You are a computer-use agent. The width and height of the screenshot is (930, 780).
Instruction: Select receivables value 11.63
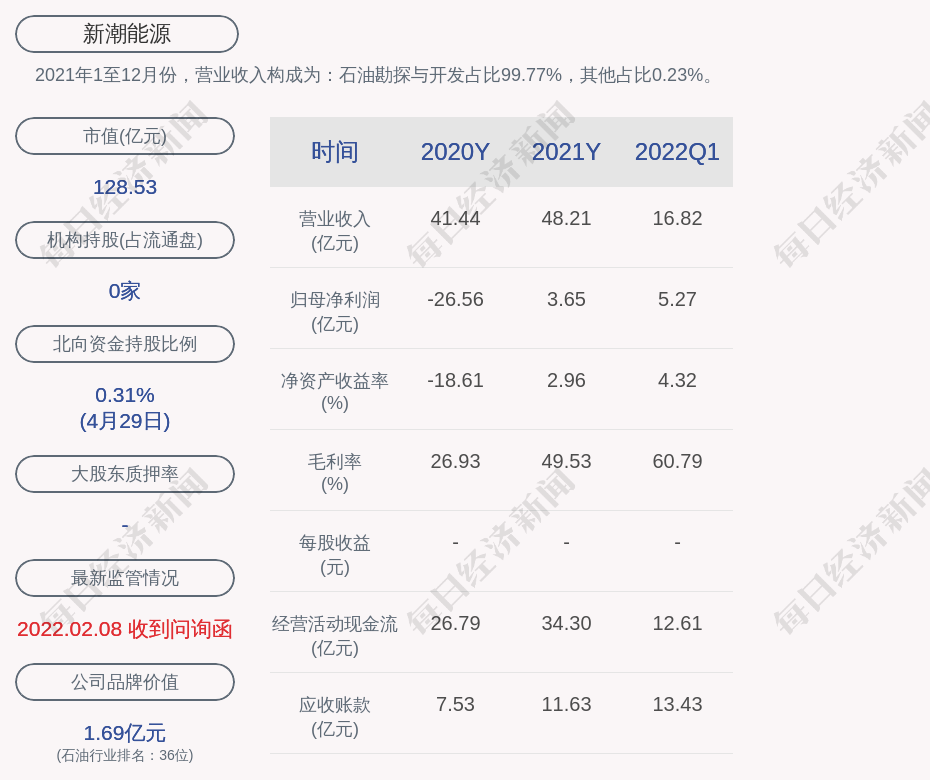coord(566,704)
